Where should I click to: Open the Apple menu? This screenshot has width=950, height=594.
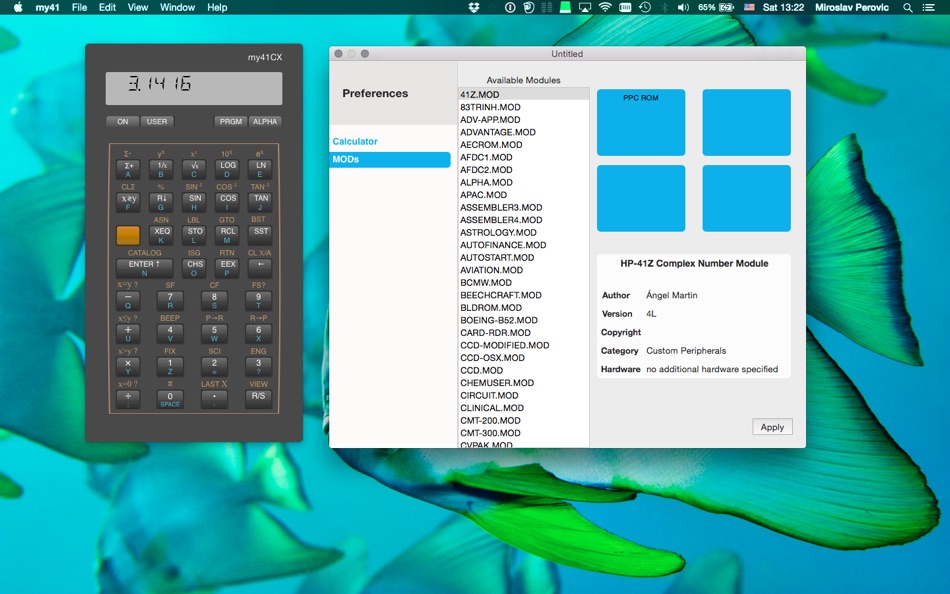pos(18,7)
